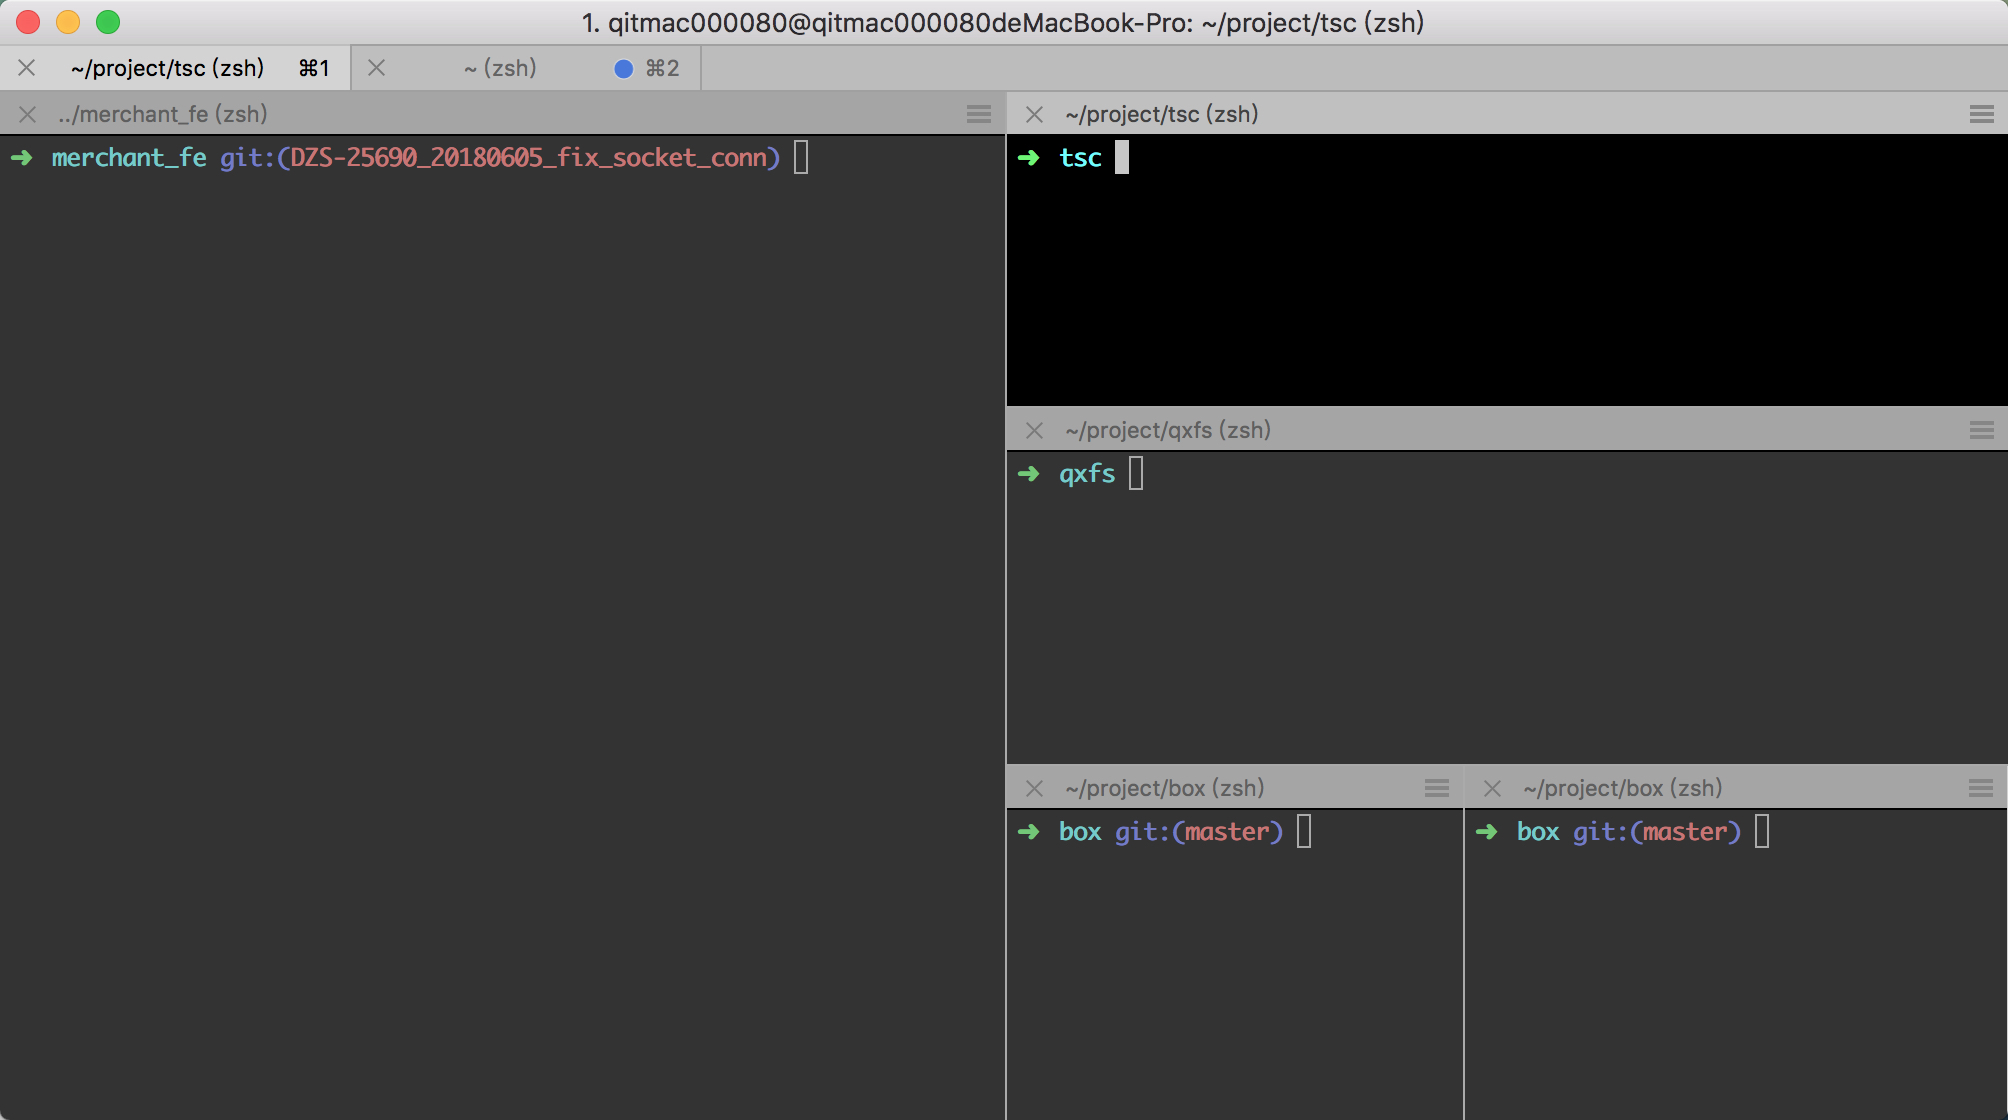Viewport: 2008px width, 1120px height.
Task: Minimize the window with the yellow button
Action: tap(68, 22)
